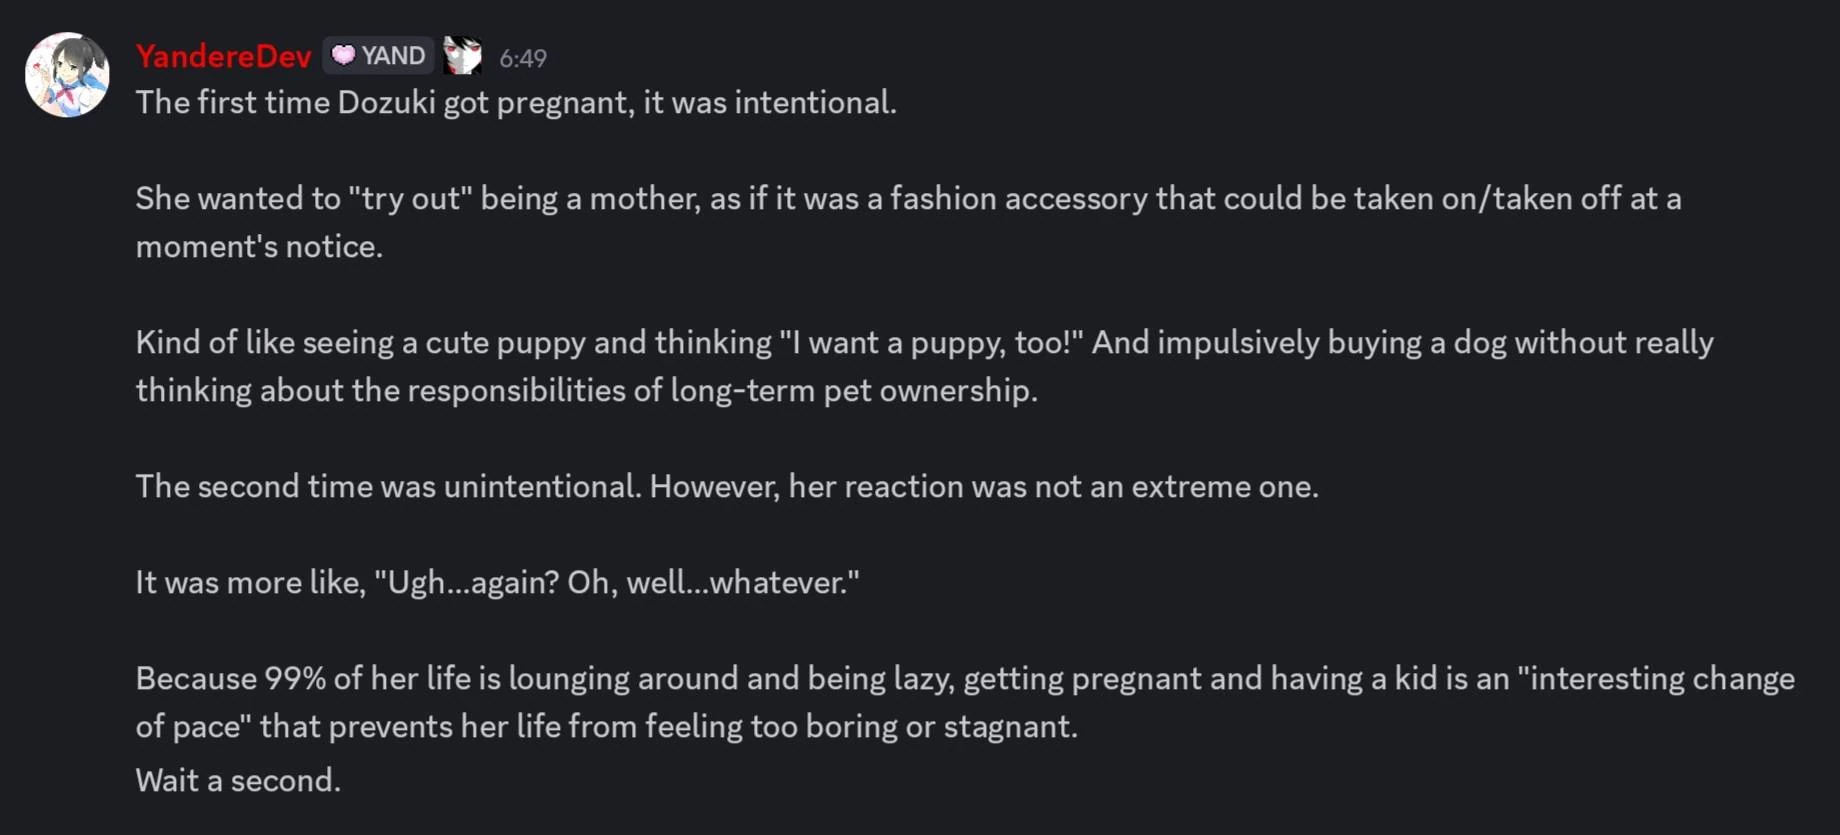1840x835 pixels.
Task: Click the line starting "Kind of like seeing"
Action: [924, 343]
